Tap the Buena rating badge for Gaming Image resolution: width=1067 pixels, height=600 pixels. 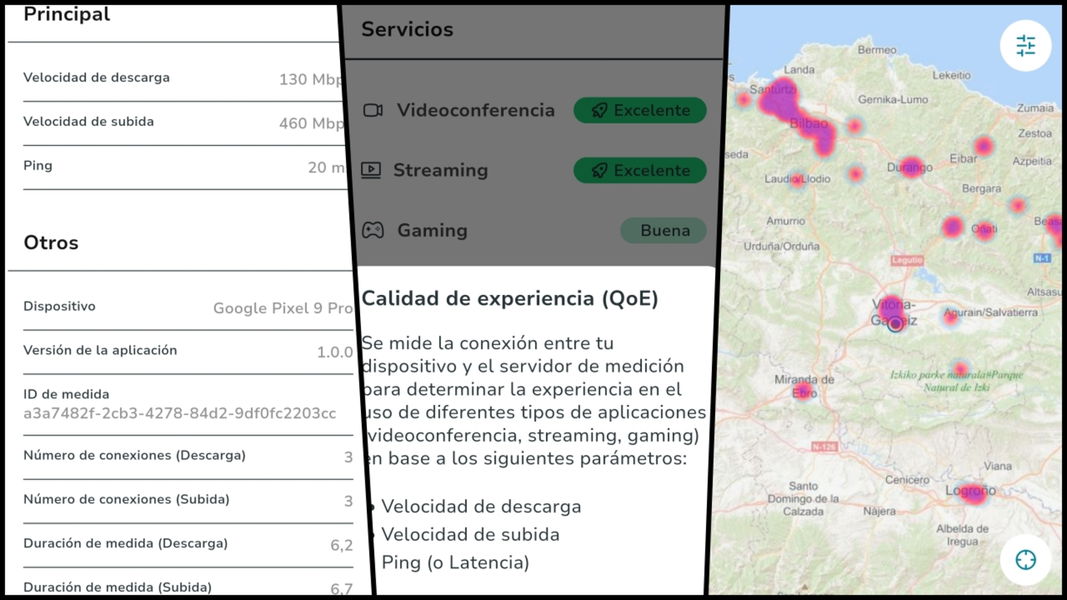[x=664, y=230]
